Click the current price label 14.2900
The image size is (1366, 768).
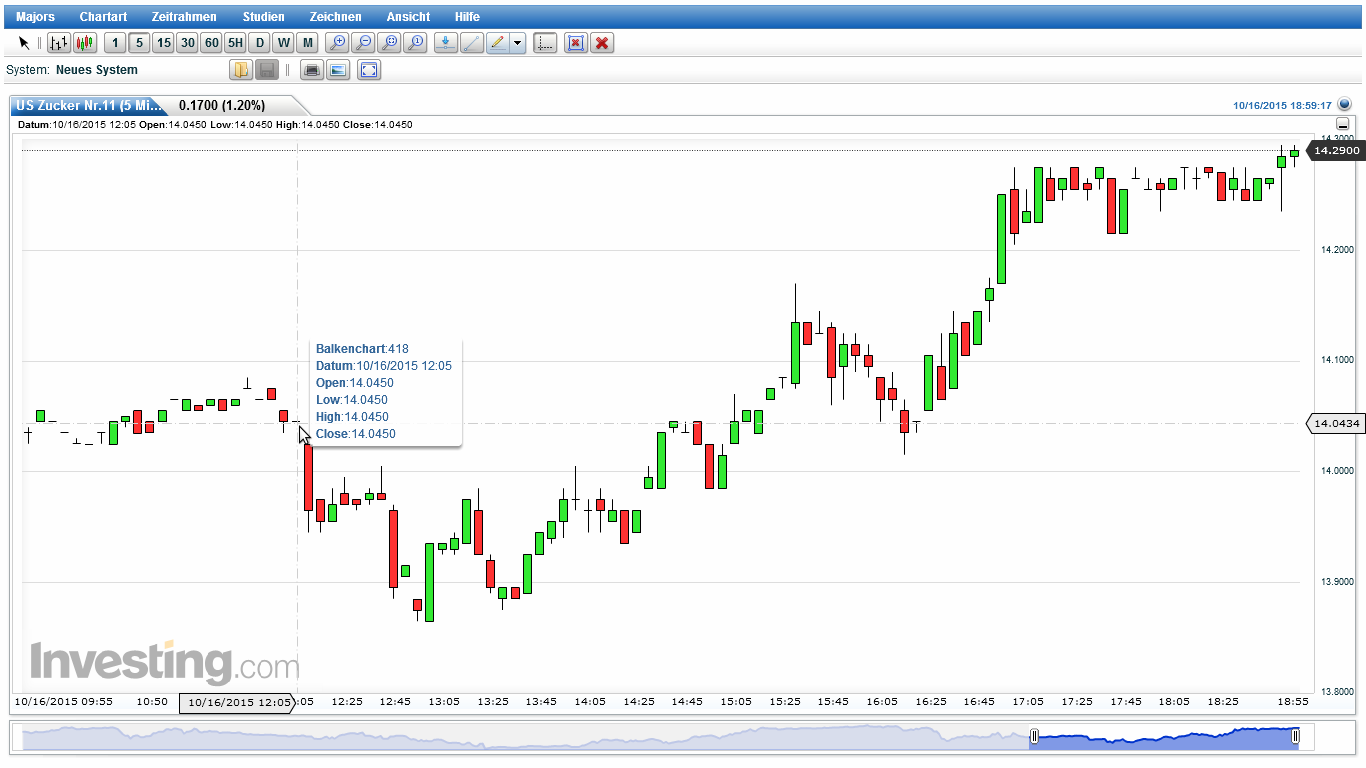[x=1336, y=150]
